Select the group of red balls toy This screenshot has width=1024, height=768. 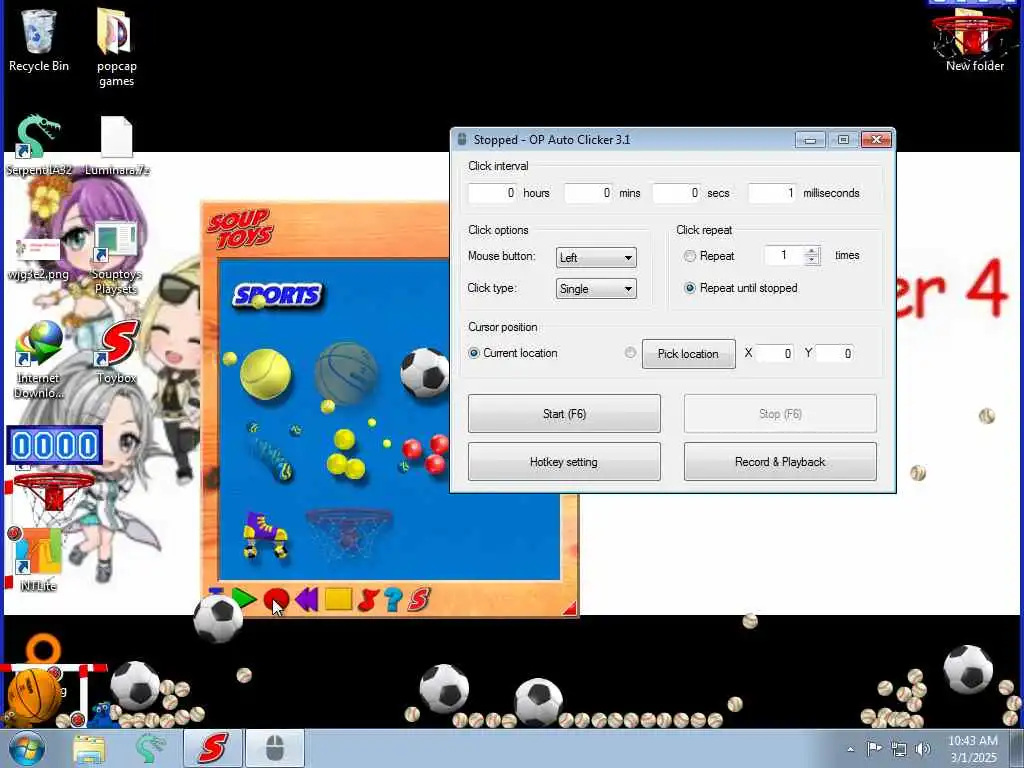coord(425,454)
